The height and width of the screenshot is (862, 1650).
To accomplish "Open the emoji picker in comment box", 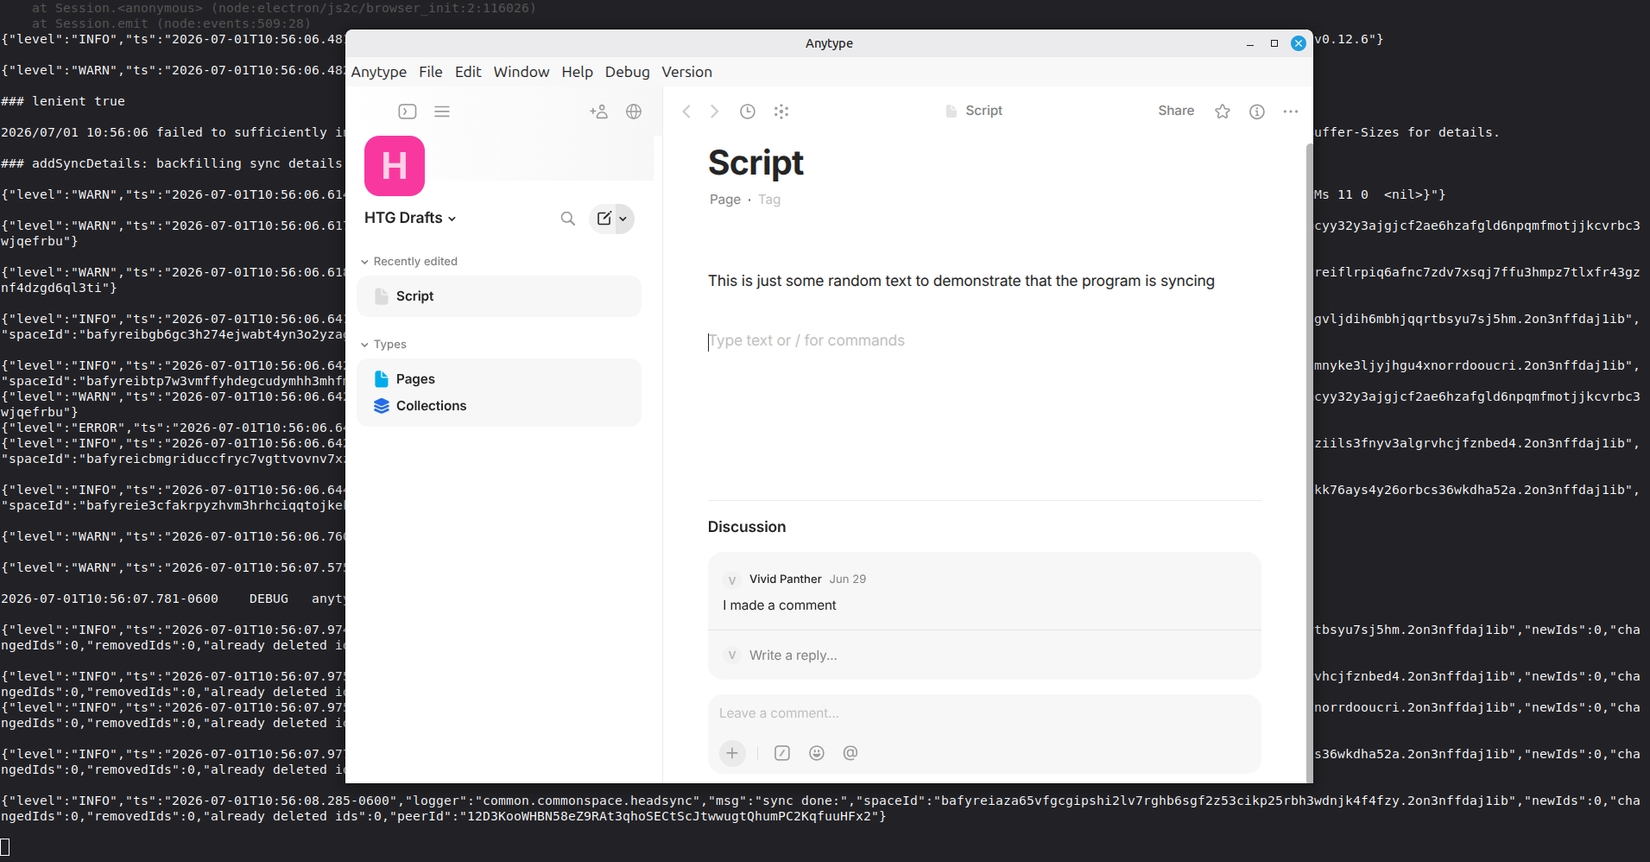I will [817, 753].
